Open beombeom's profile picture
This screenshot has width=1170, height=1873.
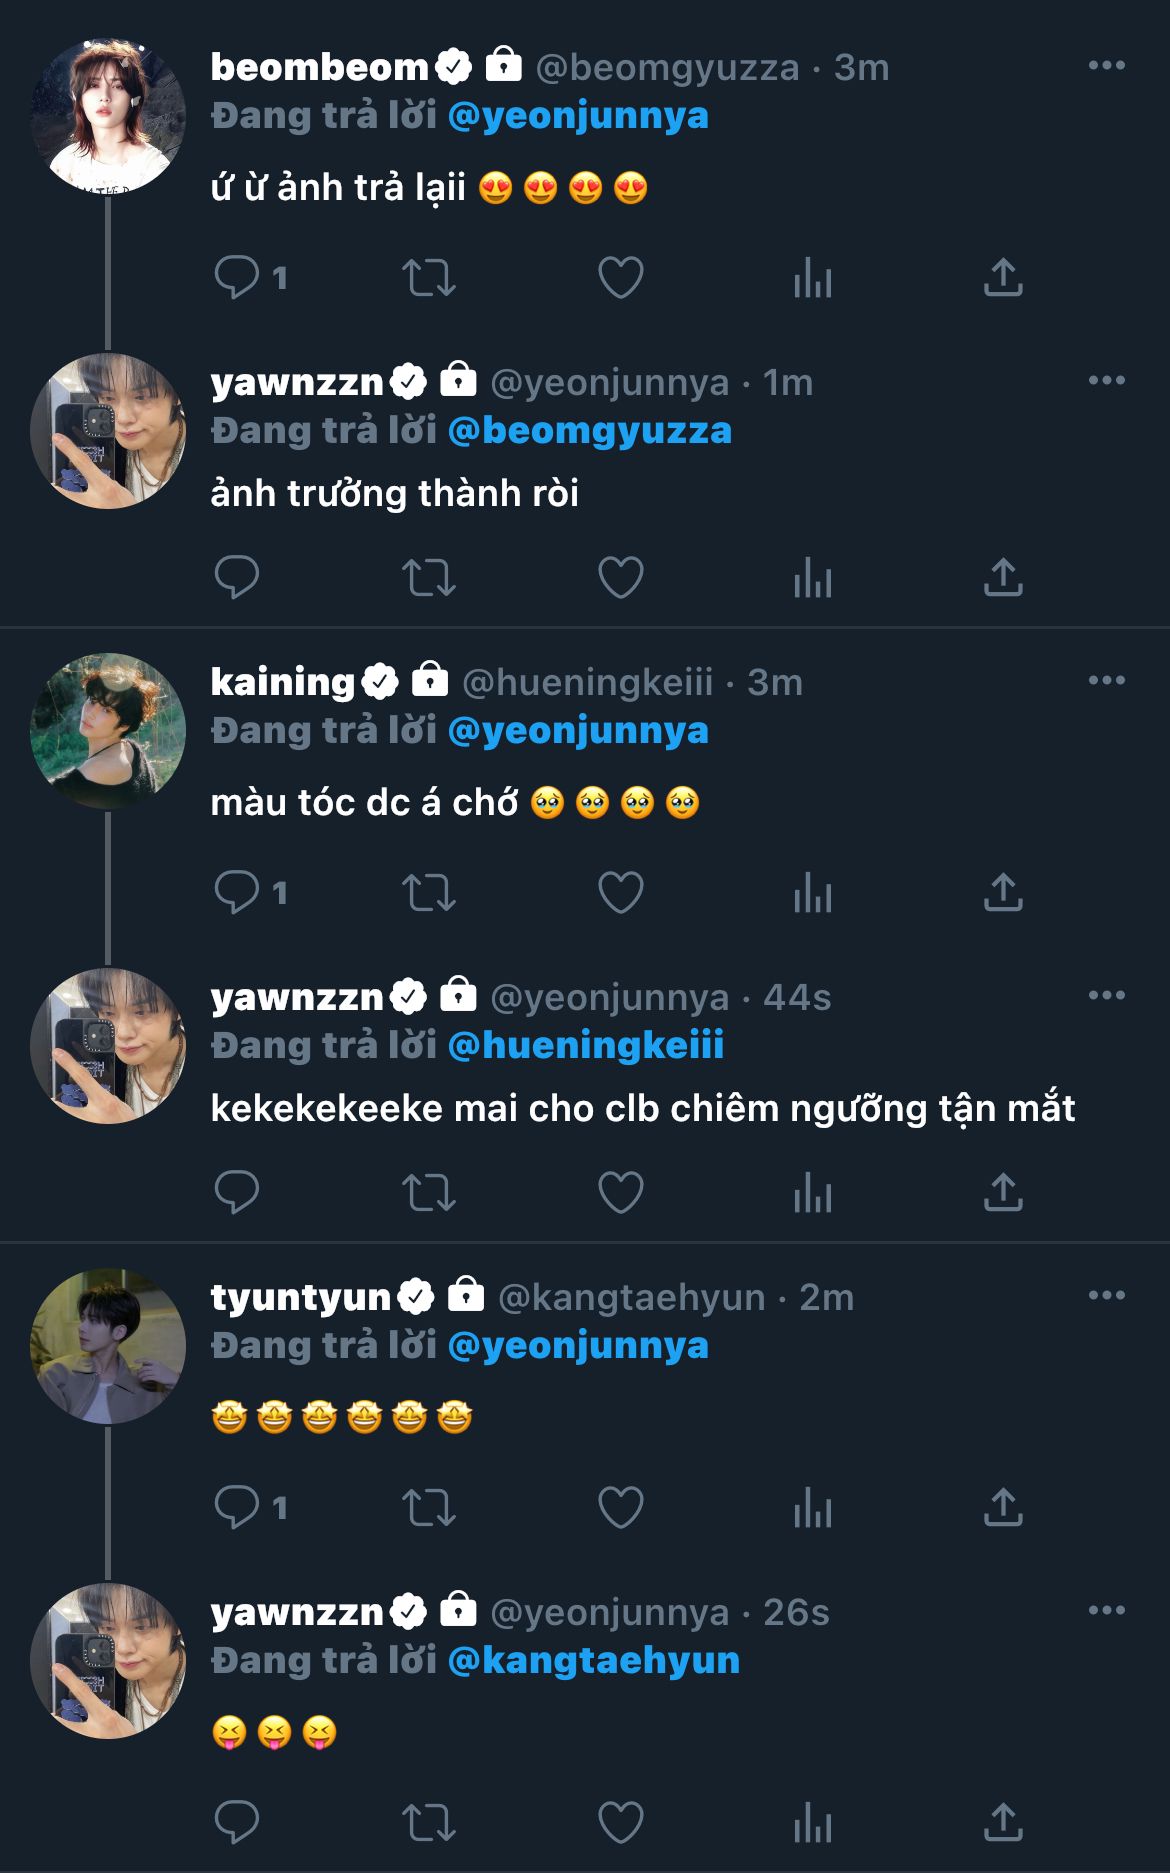pos(108,117)
